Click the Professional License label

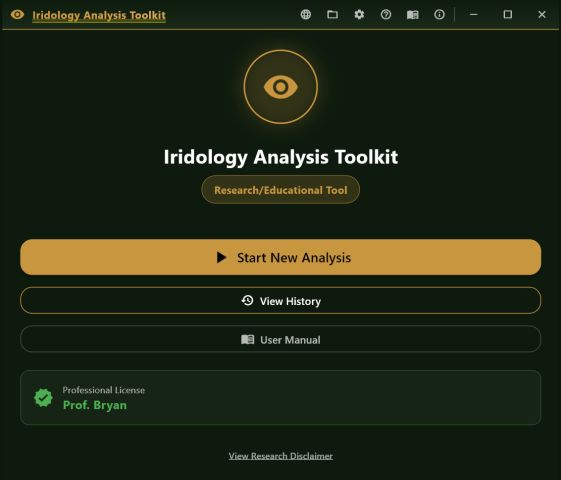pyautogui.click(x=104, y=390)
